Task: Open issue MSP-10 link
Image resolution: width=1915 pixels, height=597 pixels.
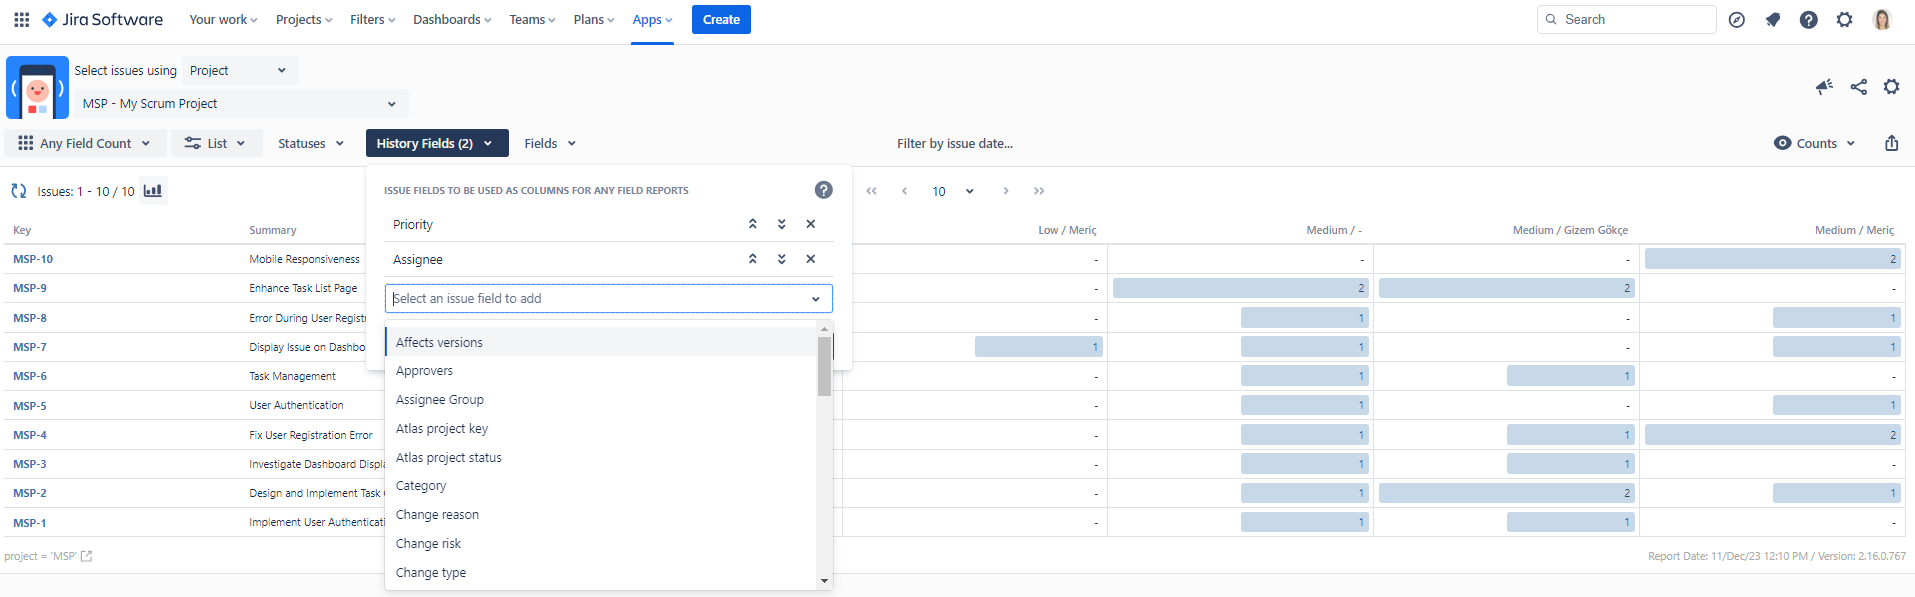Action: 33,259
